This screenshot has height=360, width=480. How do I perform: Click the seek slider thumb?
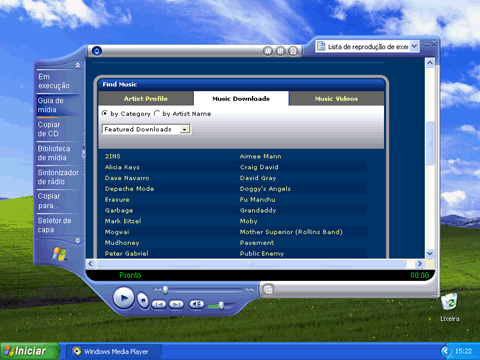pos(165,290)
